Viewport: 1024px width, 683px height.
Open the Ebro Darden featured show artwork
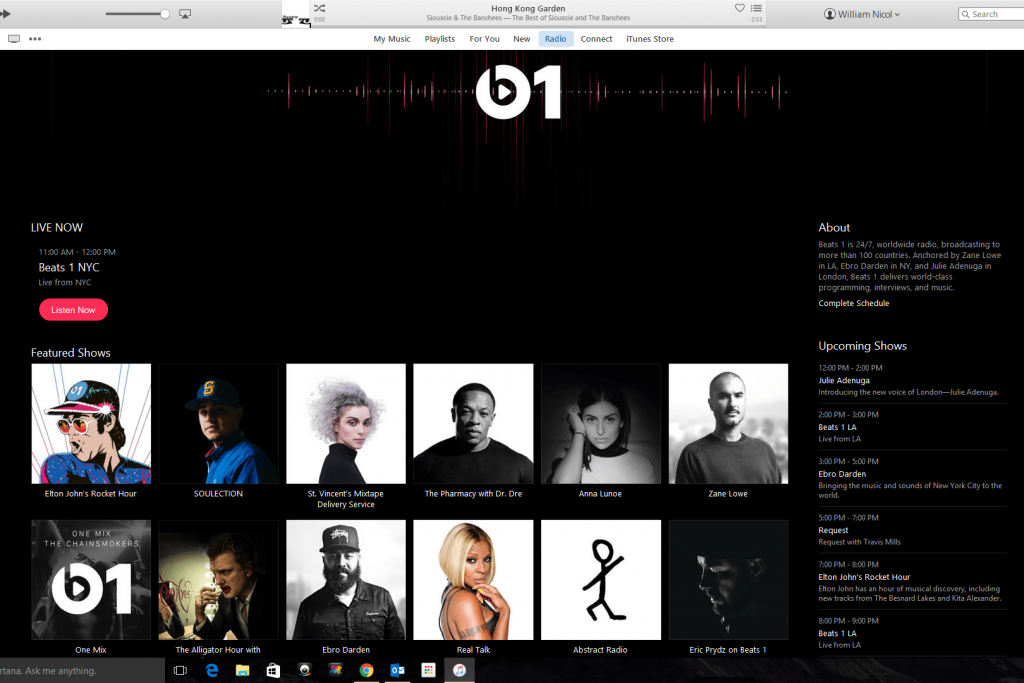coord(346,580)
